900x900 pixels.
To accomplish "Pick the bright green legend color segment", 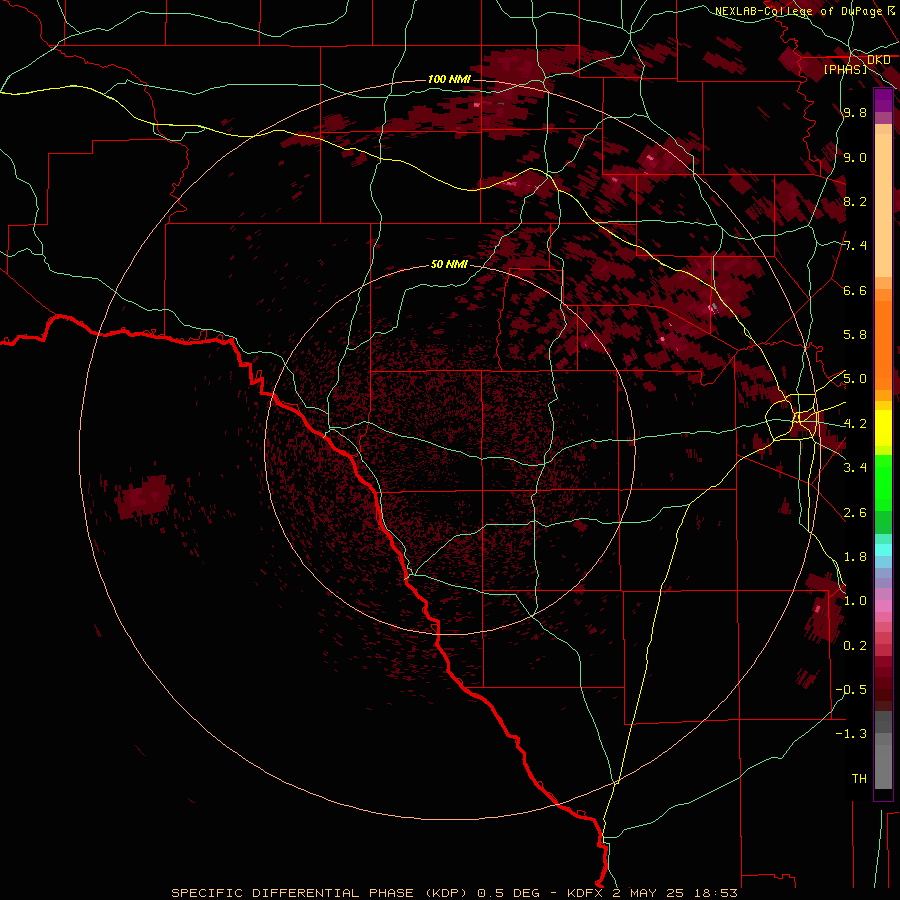I will tap(883, 482).
